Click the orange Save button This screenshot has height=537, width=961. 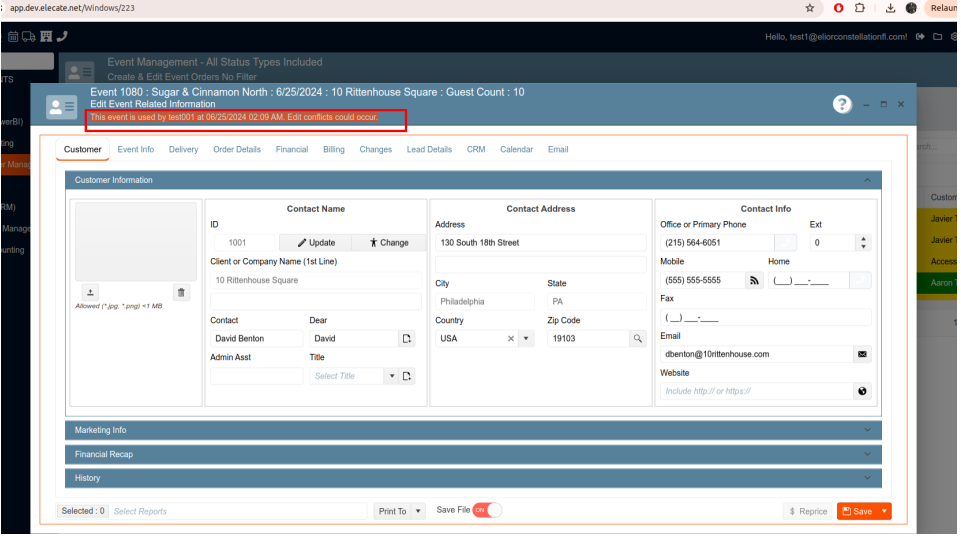856,511
